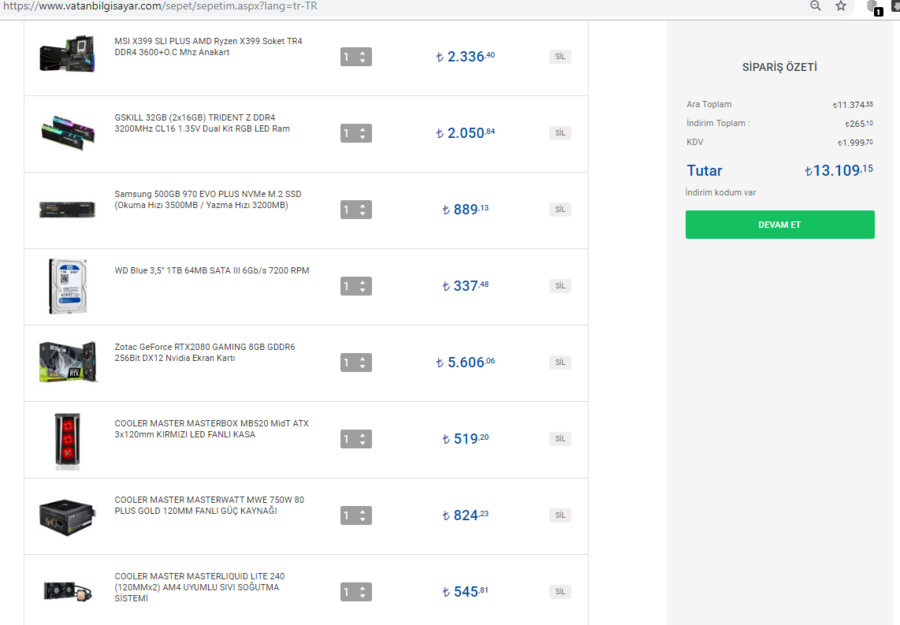This screenshot has height=625, width=900.
Task: Open Cooler Master MasterWatt PSU thumbnail
Action: pos(67,517)
